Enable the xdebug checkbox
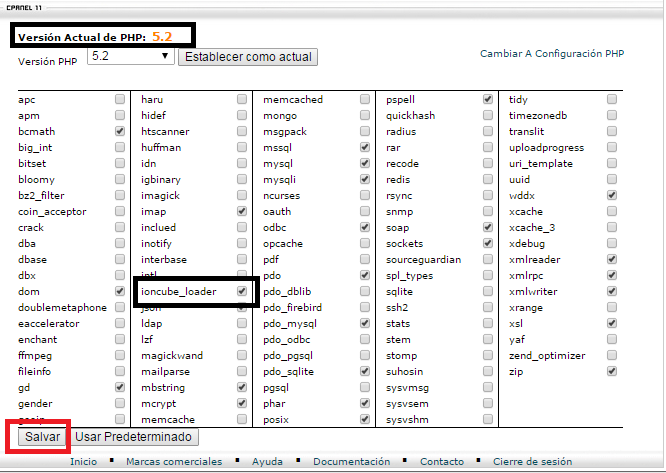Image resolution: width=666 pixels, height=473 pixels. 612,243
